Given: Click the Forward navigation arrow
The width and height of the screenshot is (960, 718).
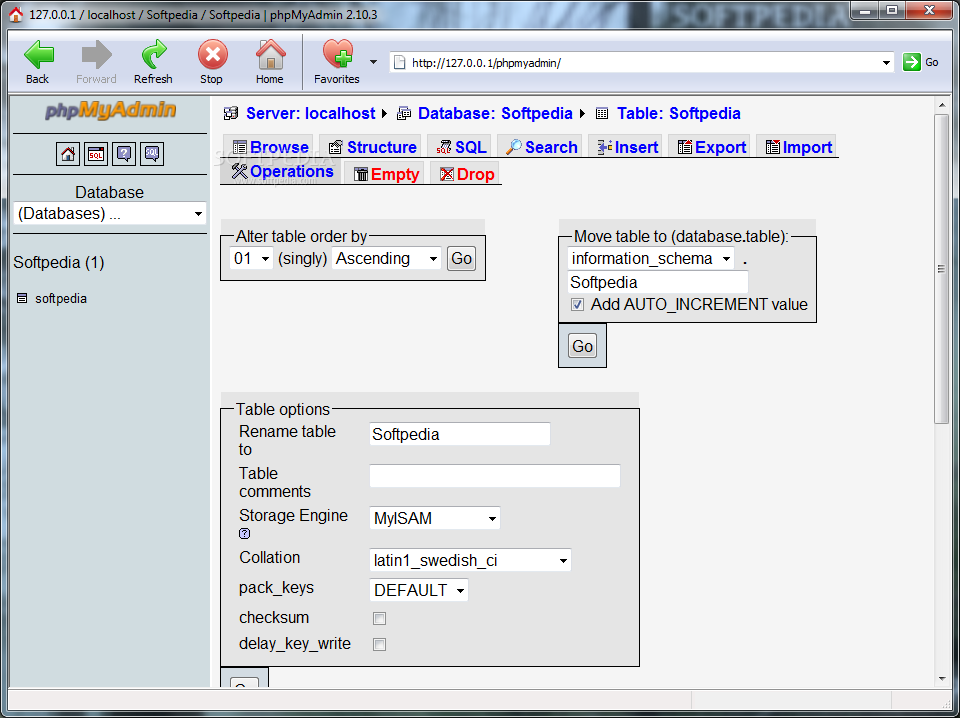Looking at the screenshot, I should tap(96, 56).
